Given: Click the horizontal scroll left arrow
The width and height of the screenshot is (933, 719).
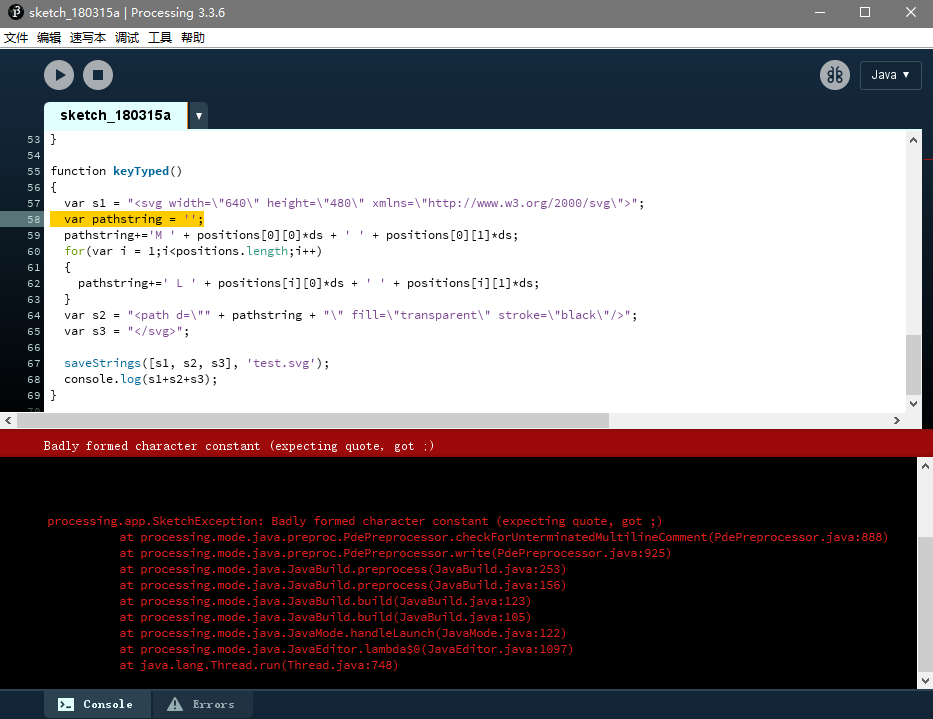Looking at the screenshot, I should coord(8,420).
